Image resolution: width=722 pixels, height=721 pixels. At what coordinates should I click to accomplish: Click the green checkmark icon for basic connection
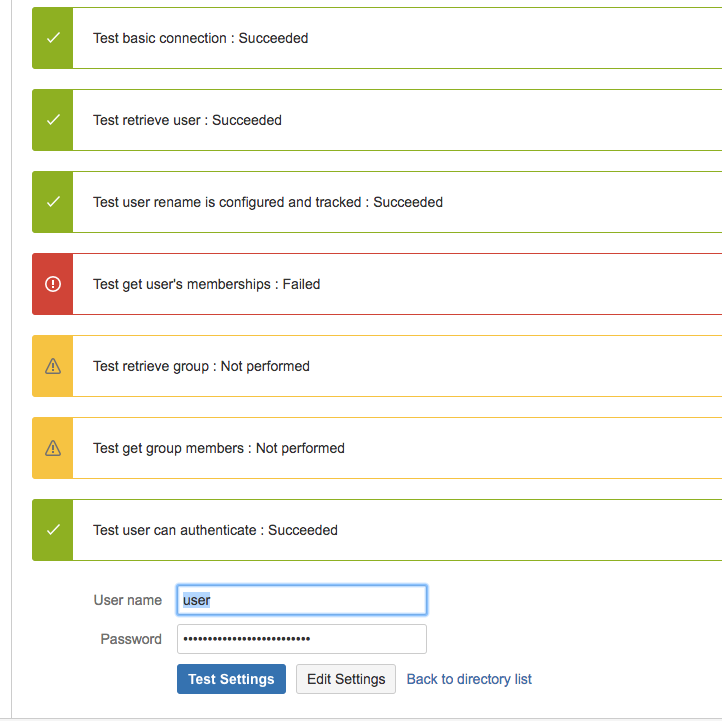point(53,38)
